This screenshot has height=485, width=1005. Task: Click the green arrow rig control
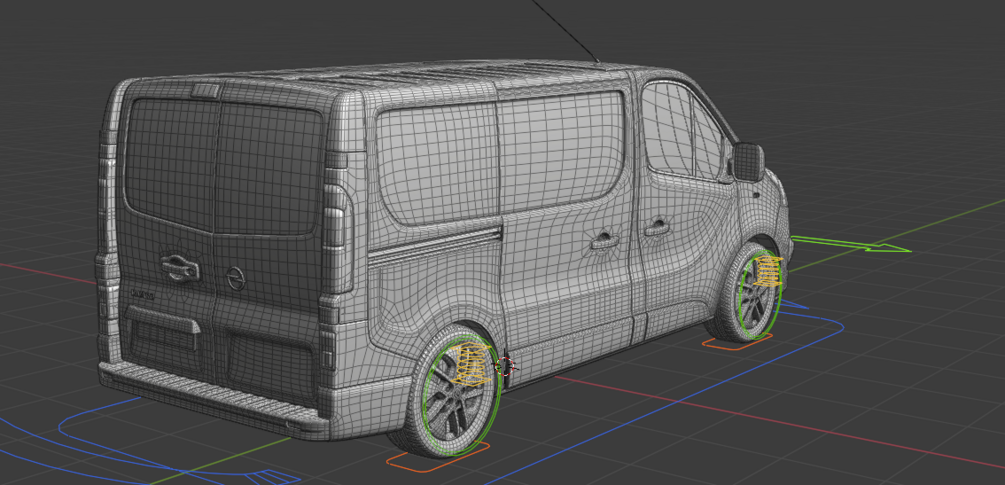(851, 244)
